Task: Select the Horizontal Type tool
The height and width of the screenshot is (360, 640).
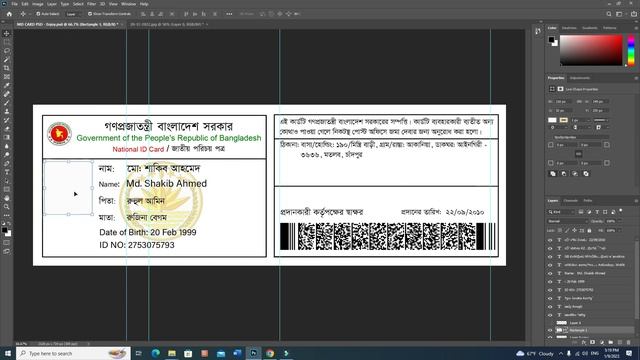Action: (7, 172)
